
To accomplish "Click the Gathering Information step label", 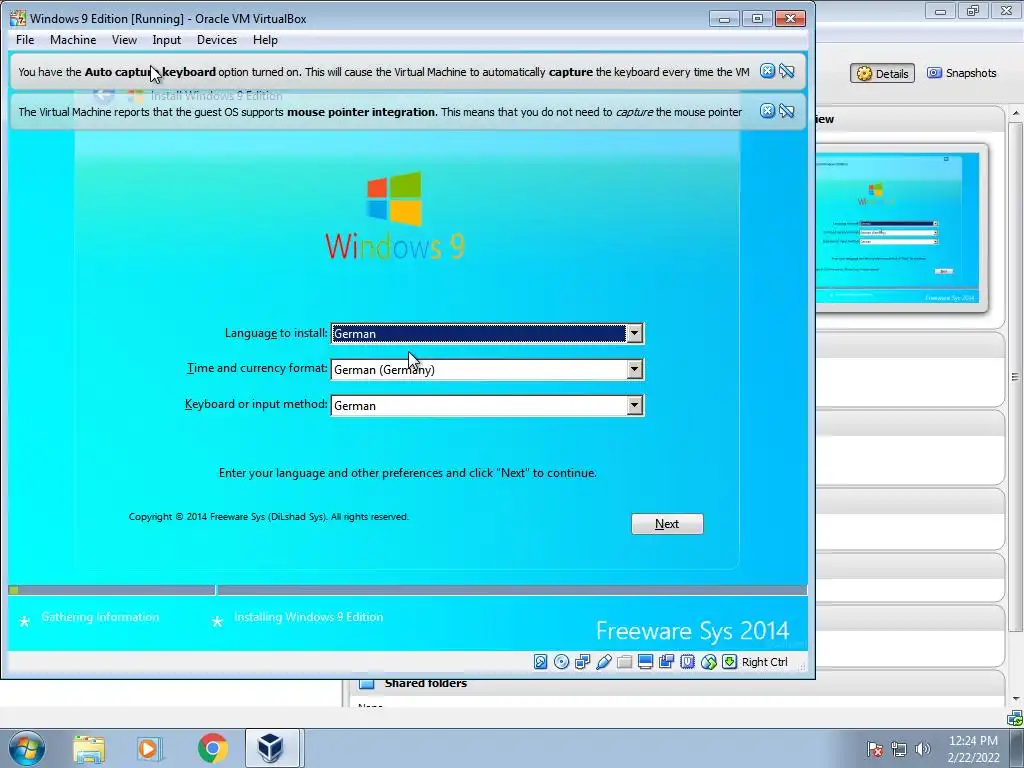I will [x=100, y=617].
